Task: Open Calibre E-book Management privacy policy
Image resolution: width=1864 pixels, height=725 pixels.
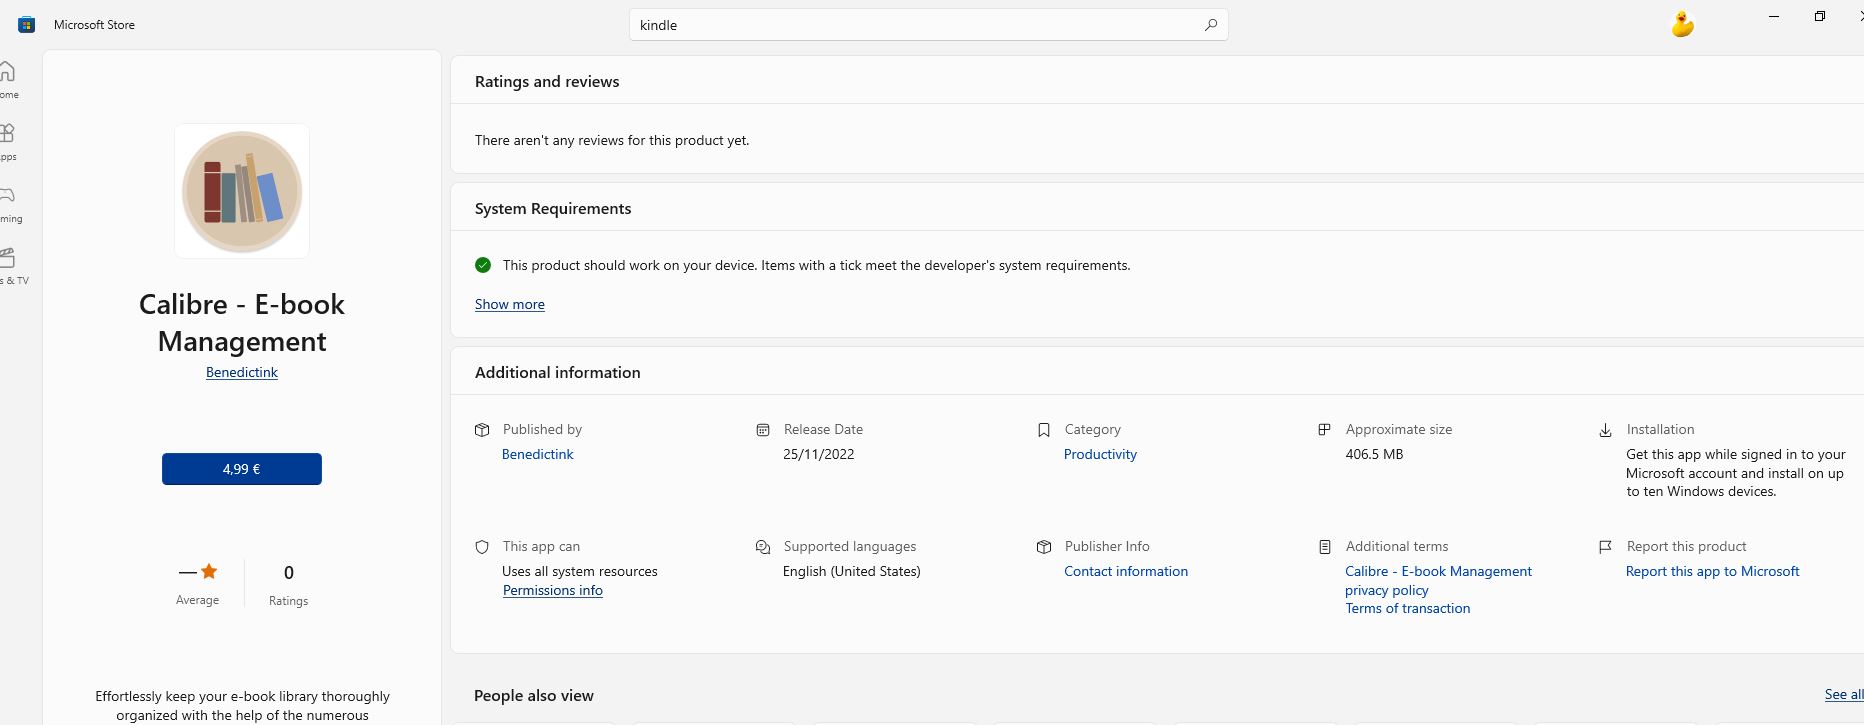Action: point(1438,580)
